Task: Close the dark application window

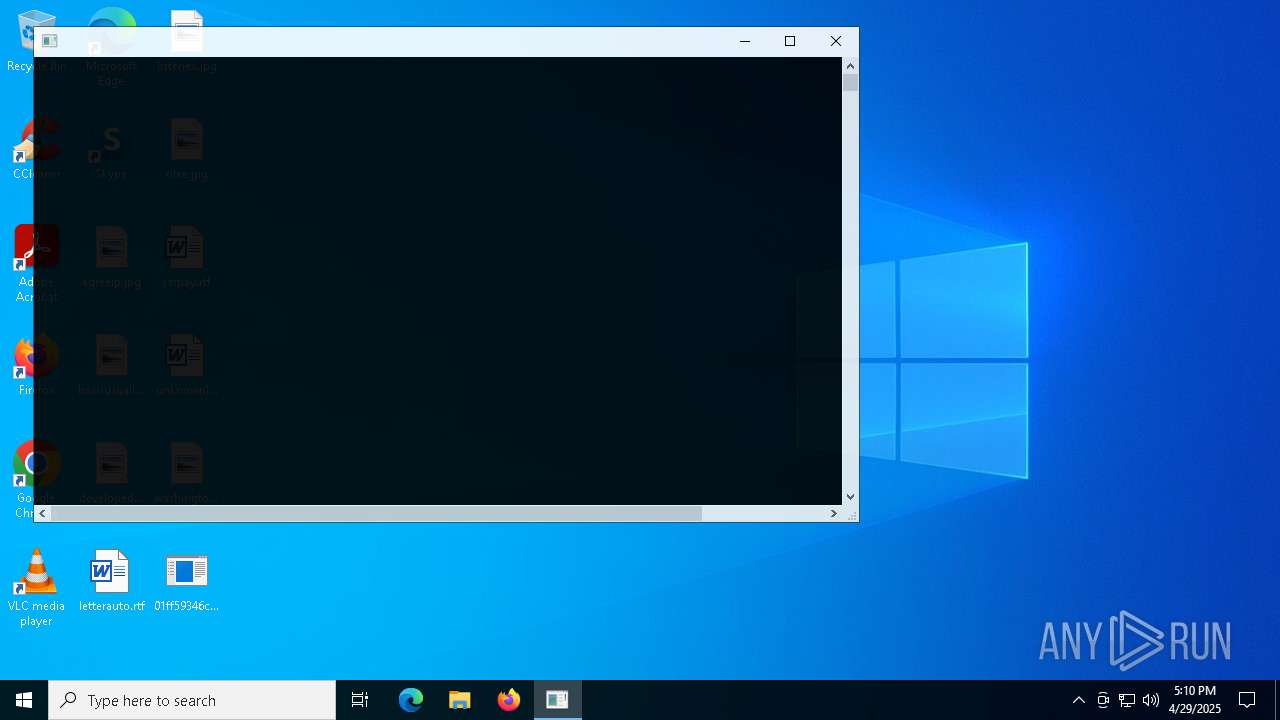Action: point(836,41)
